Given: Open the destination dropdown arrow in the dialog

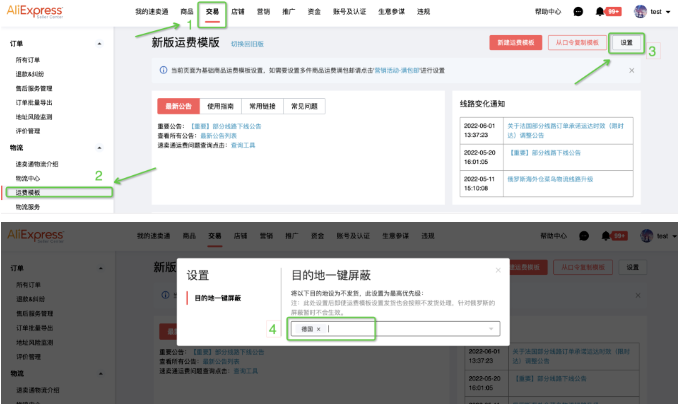Looking at the screenshot, I should [491, 329].
